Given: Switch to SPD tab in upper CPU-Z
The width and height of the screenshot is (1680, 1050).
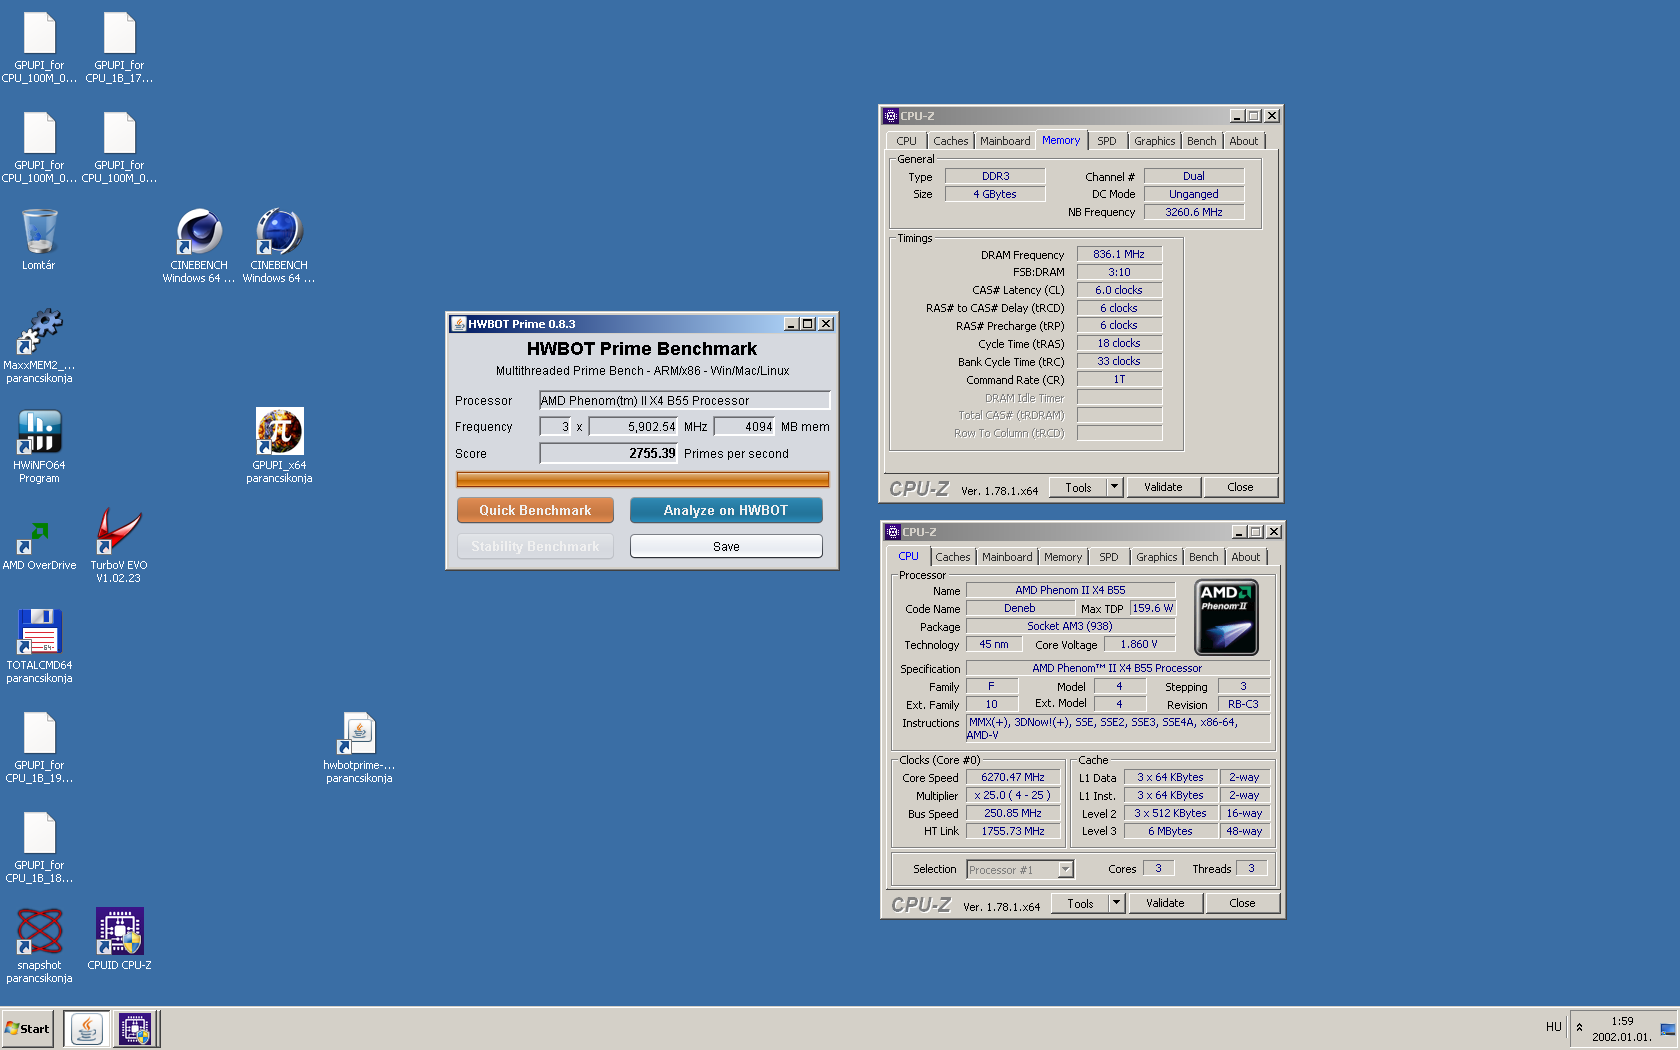Looking at the screenshot, I should 1106,141.
